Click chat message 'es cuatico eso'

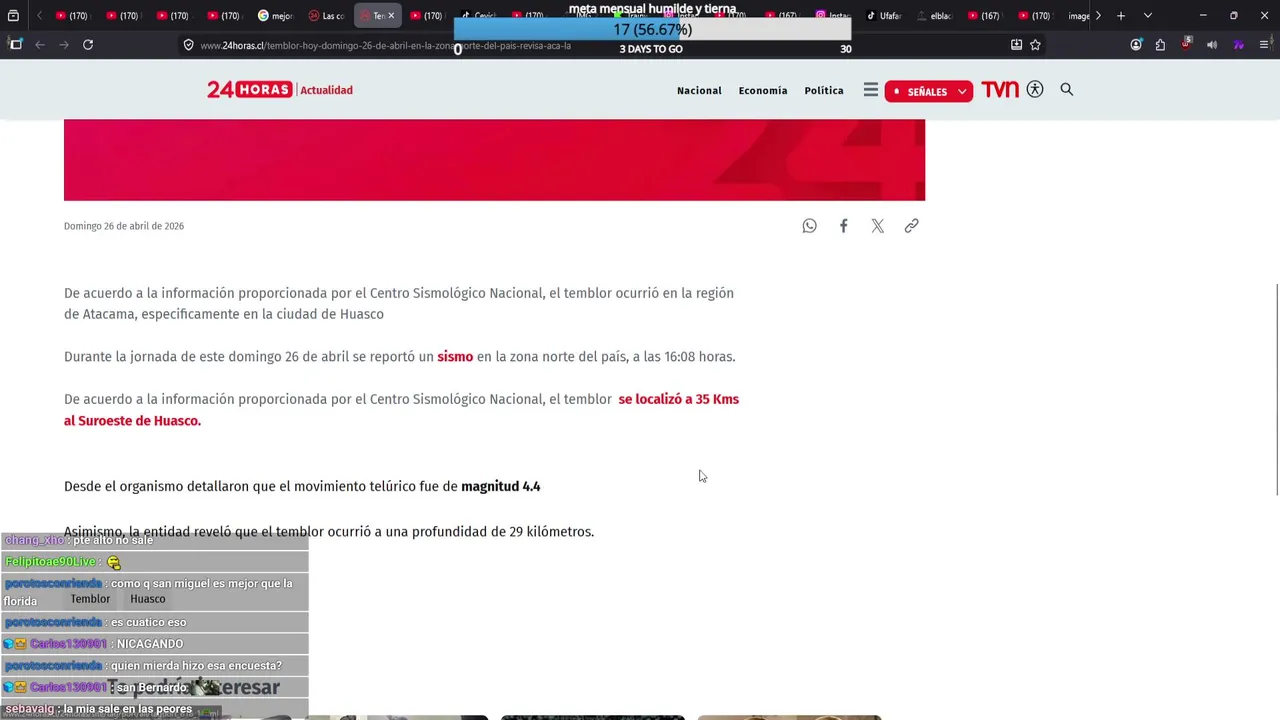click(x=148, y=622)
